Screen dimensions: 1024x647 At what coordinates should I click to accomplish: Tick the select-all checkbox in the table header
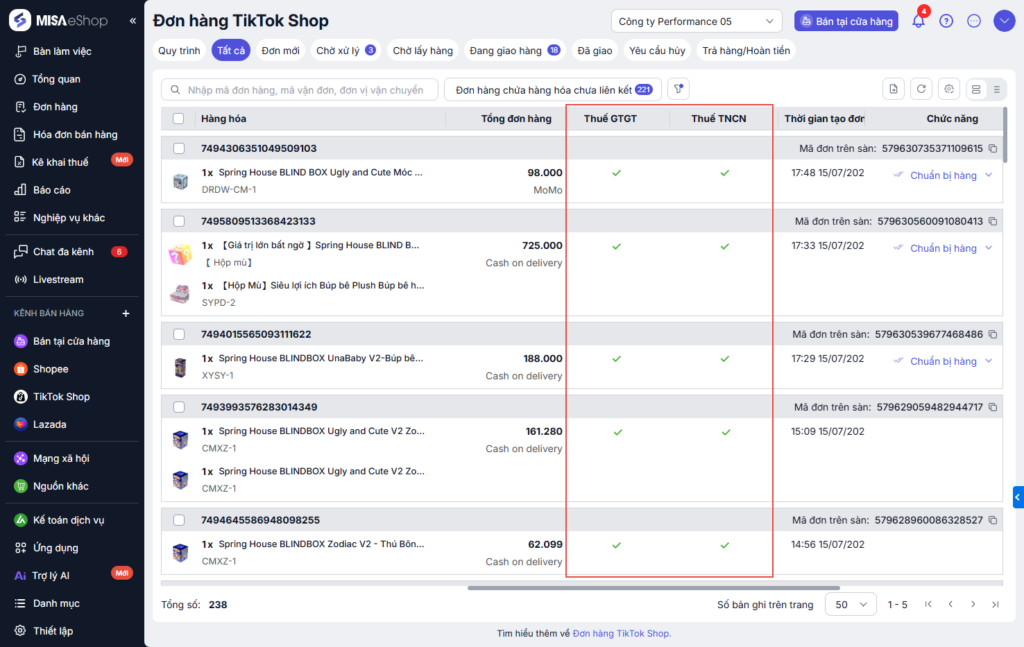(178, 119)
